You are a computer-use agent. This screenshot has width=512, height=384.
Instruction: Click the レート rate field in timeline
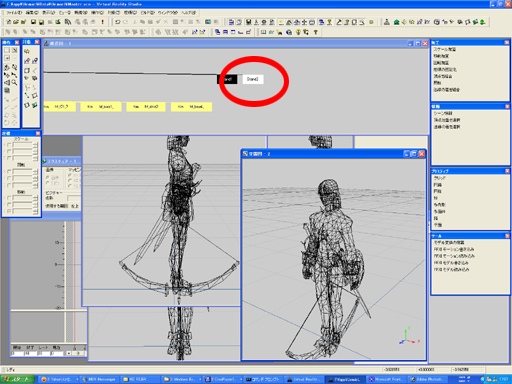(43, 353)
